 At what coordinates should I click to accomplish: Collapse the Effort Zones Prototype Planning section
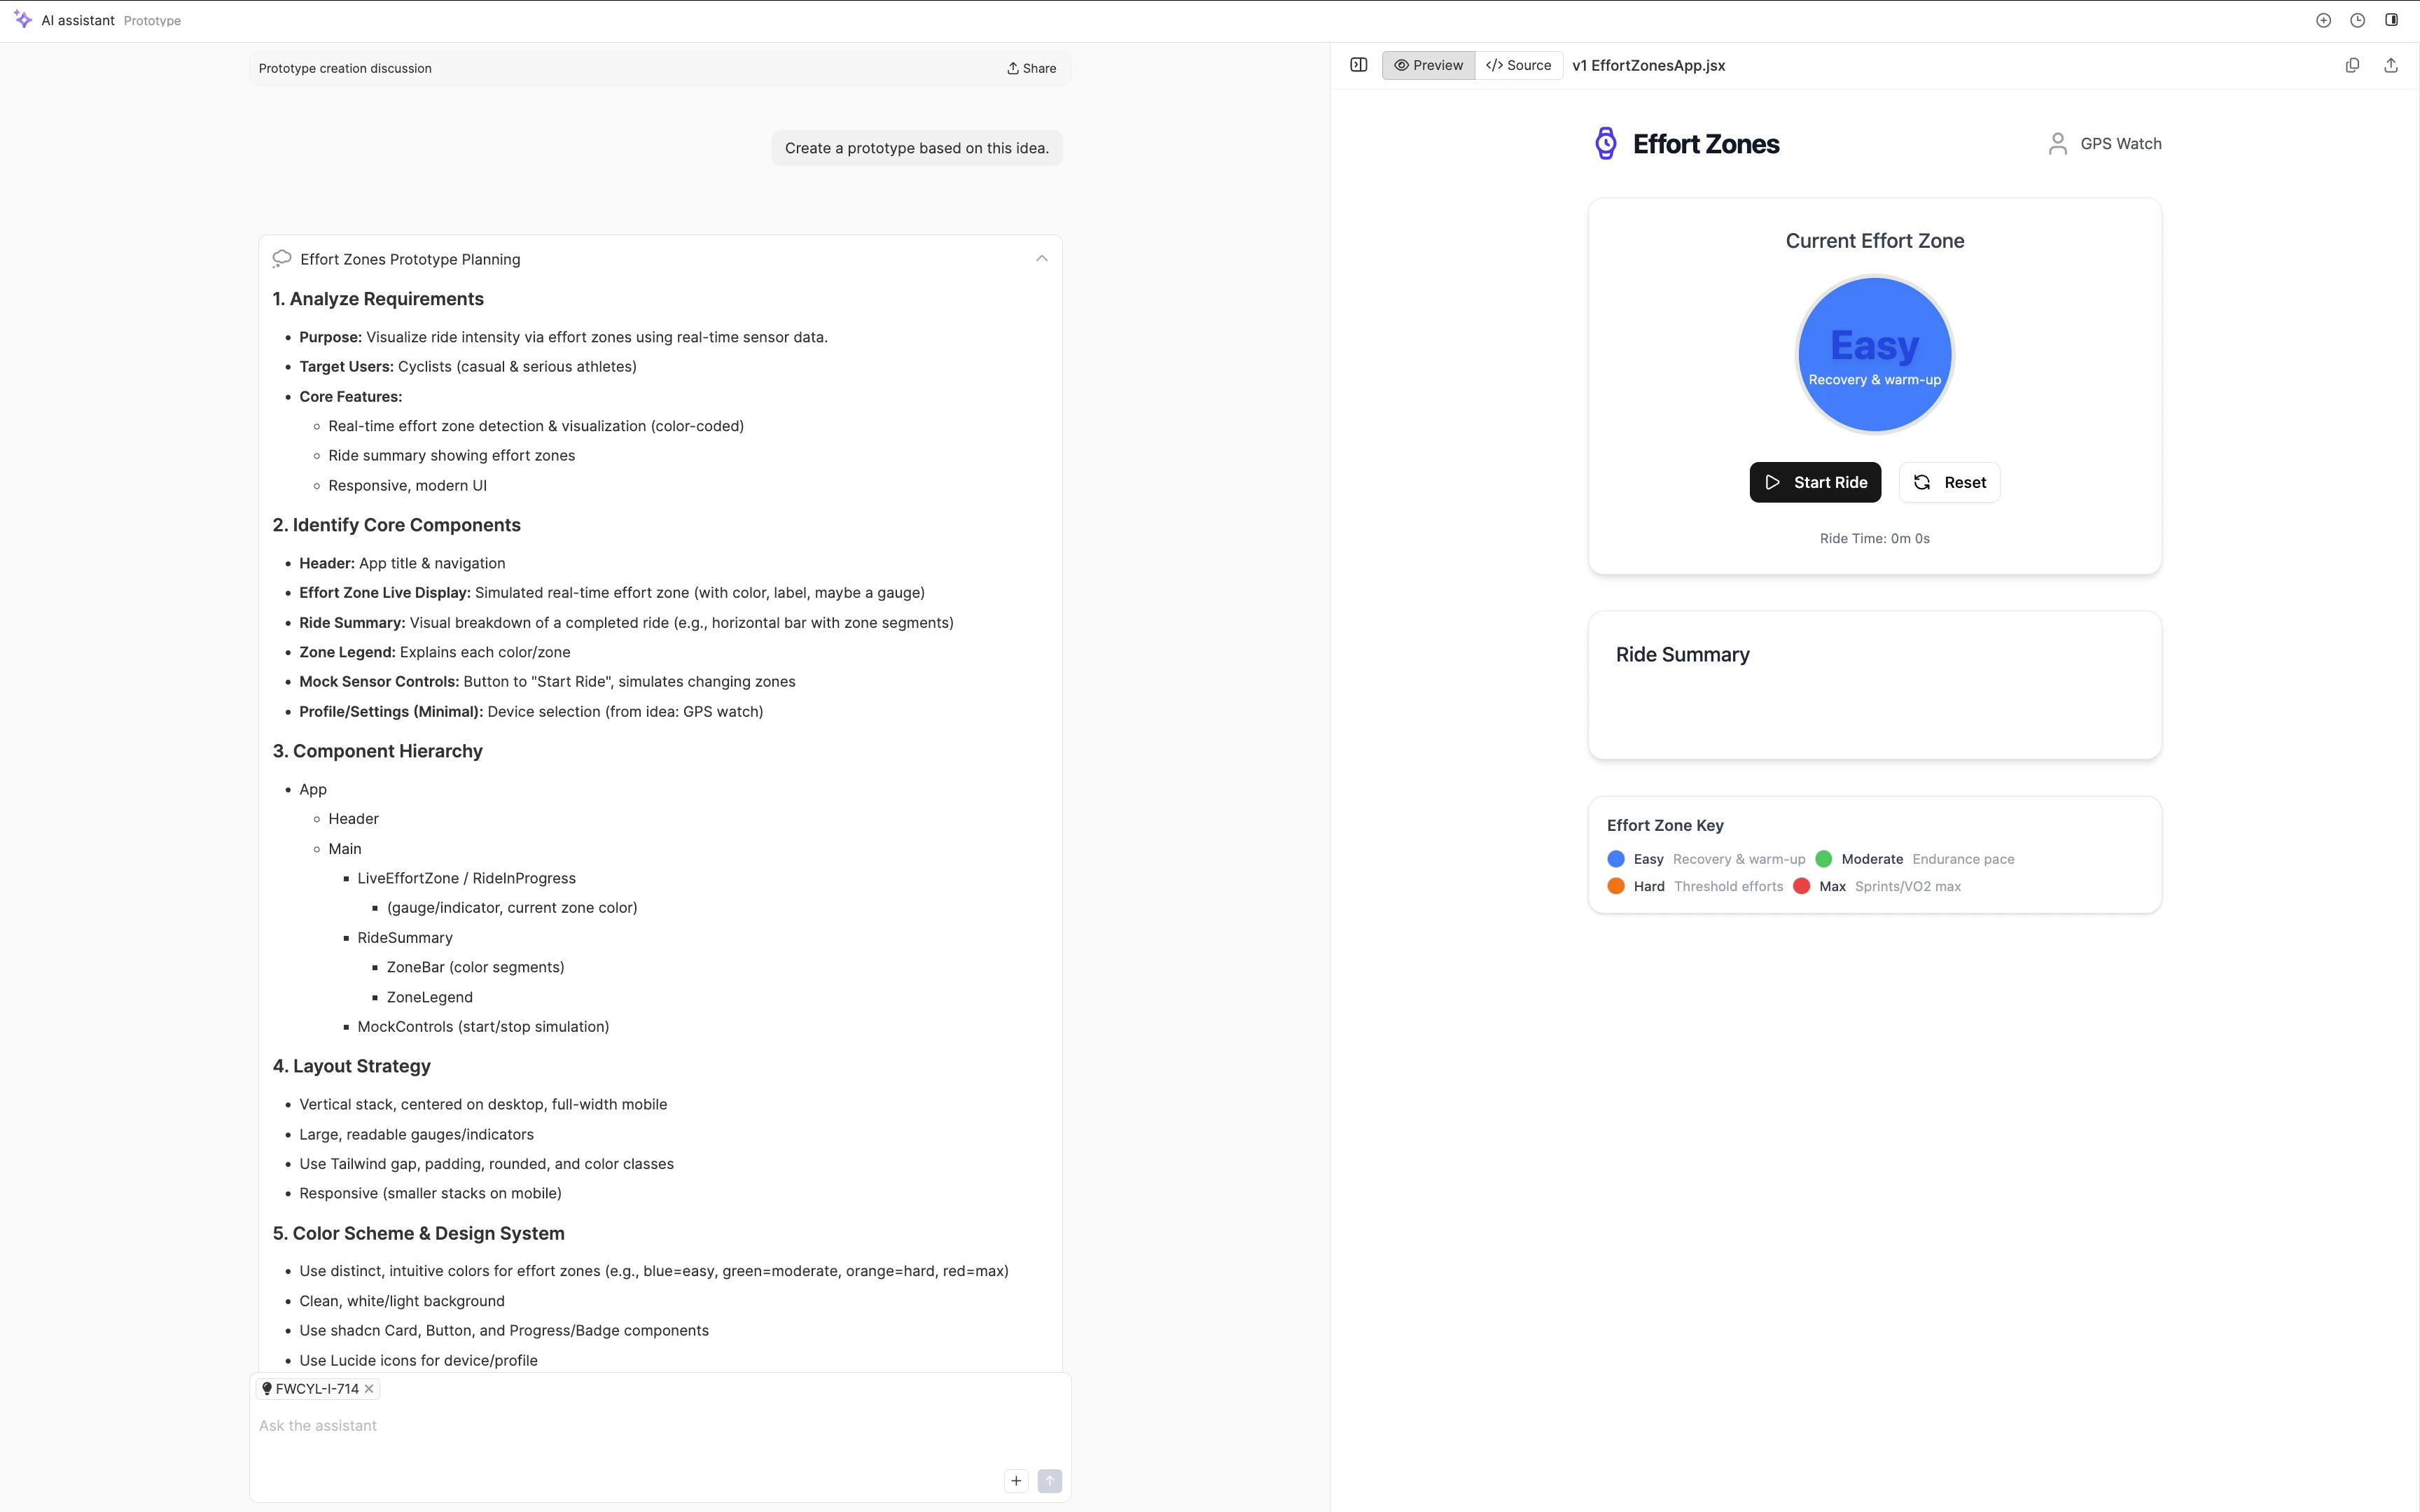1041,258
